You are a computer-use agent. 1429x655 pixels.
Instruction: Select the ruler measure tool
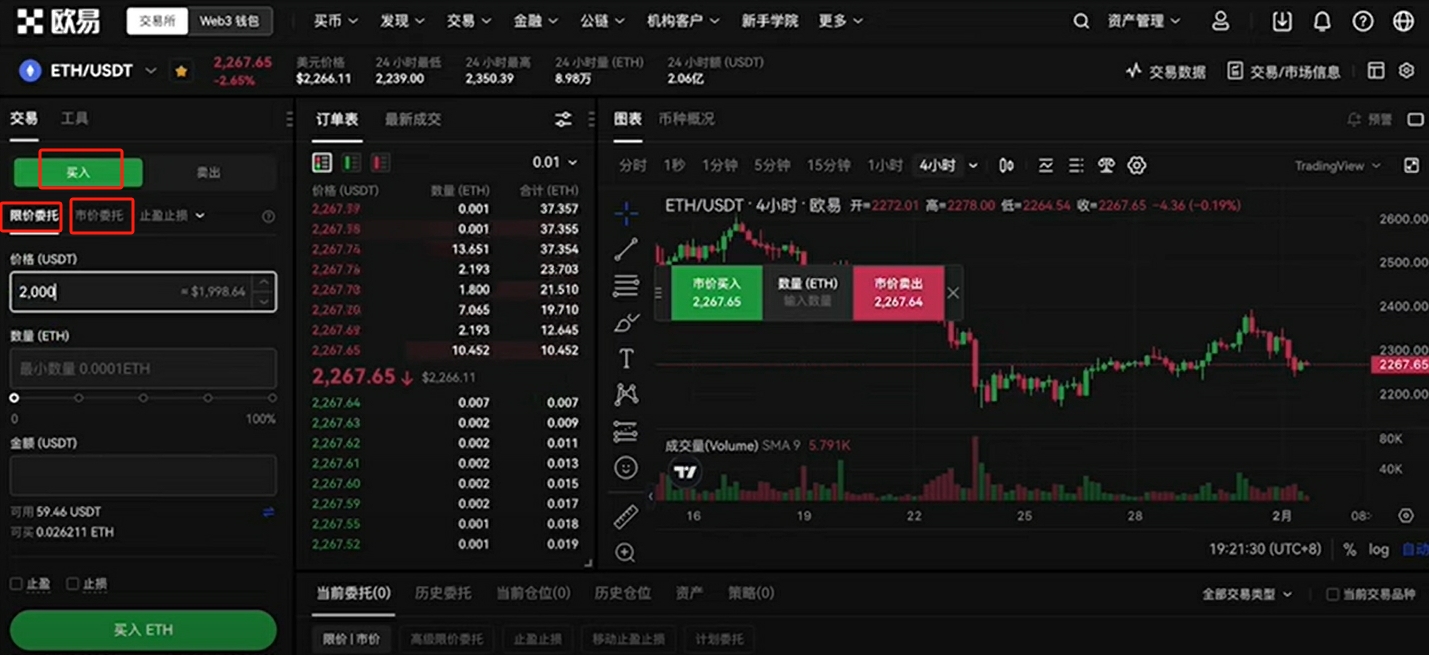tap(626, 516)
